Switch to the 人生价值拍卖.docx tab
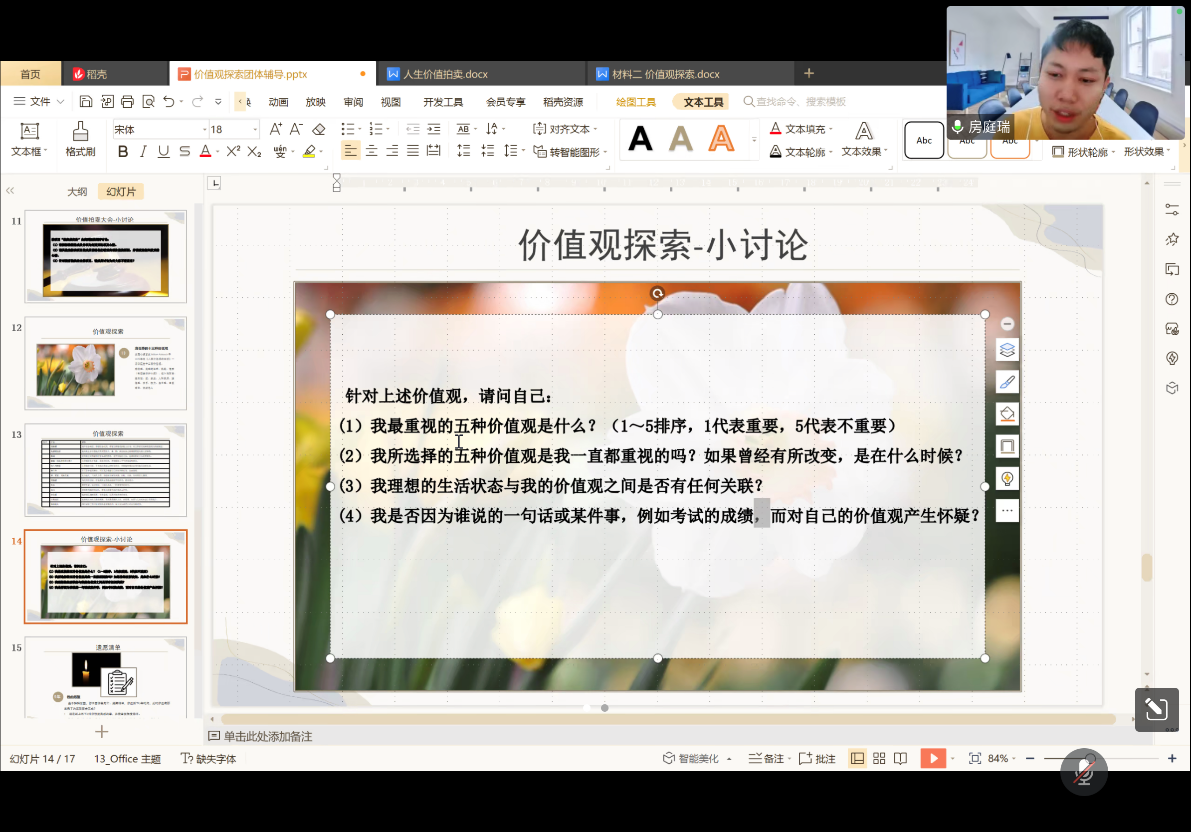 tap(444, 74)
